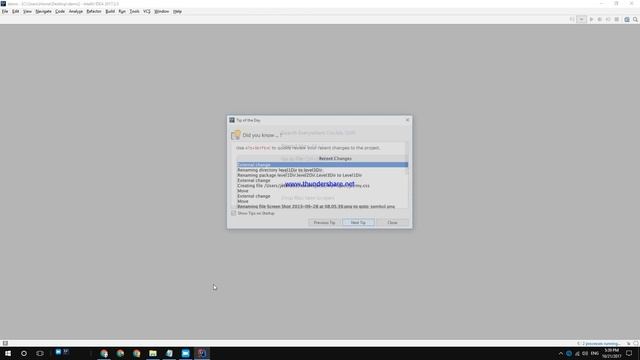
Task: Open Project Structure icon in toolbar
Action: pos(627,19)
